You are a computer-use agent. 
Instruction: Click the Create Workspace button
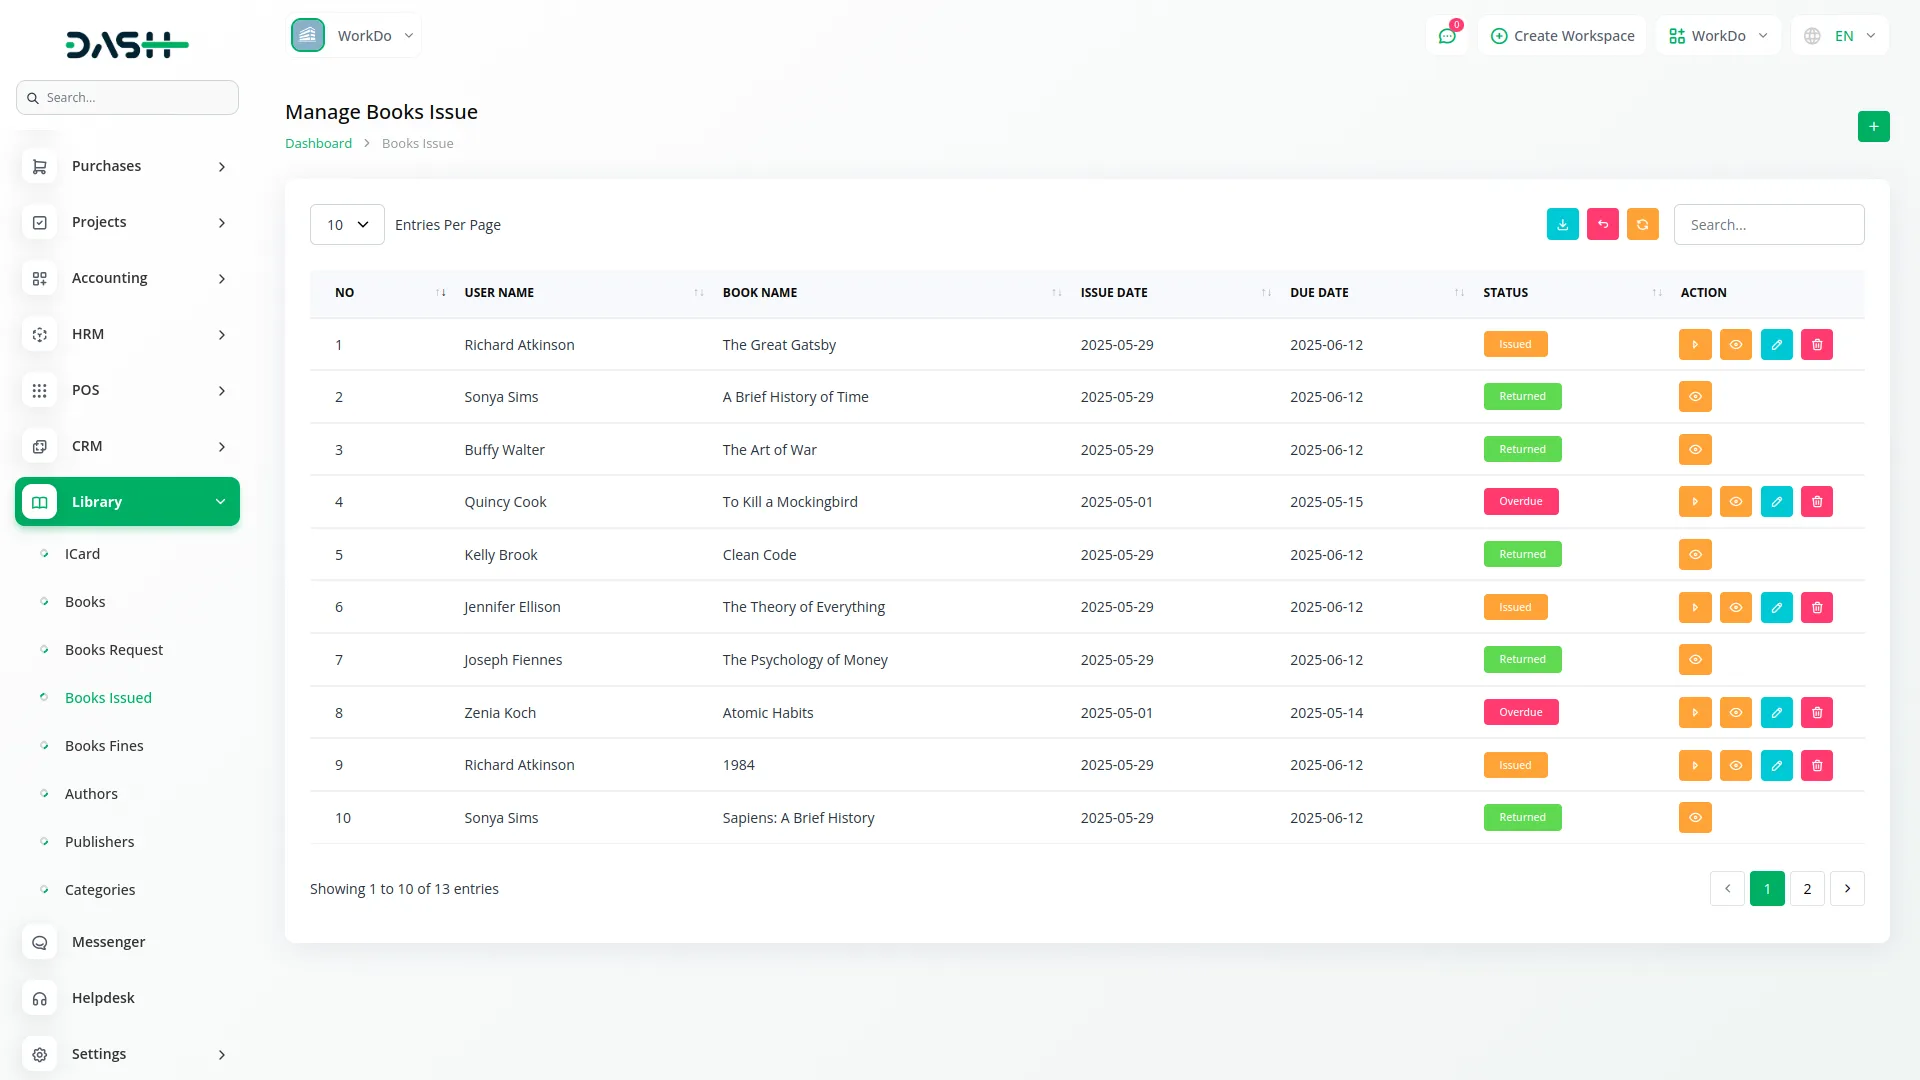tap(1561, 35)
